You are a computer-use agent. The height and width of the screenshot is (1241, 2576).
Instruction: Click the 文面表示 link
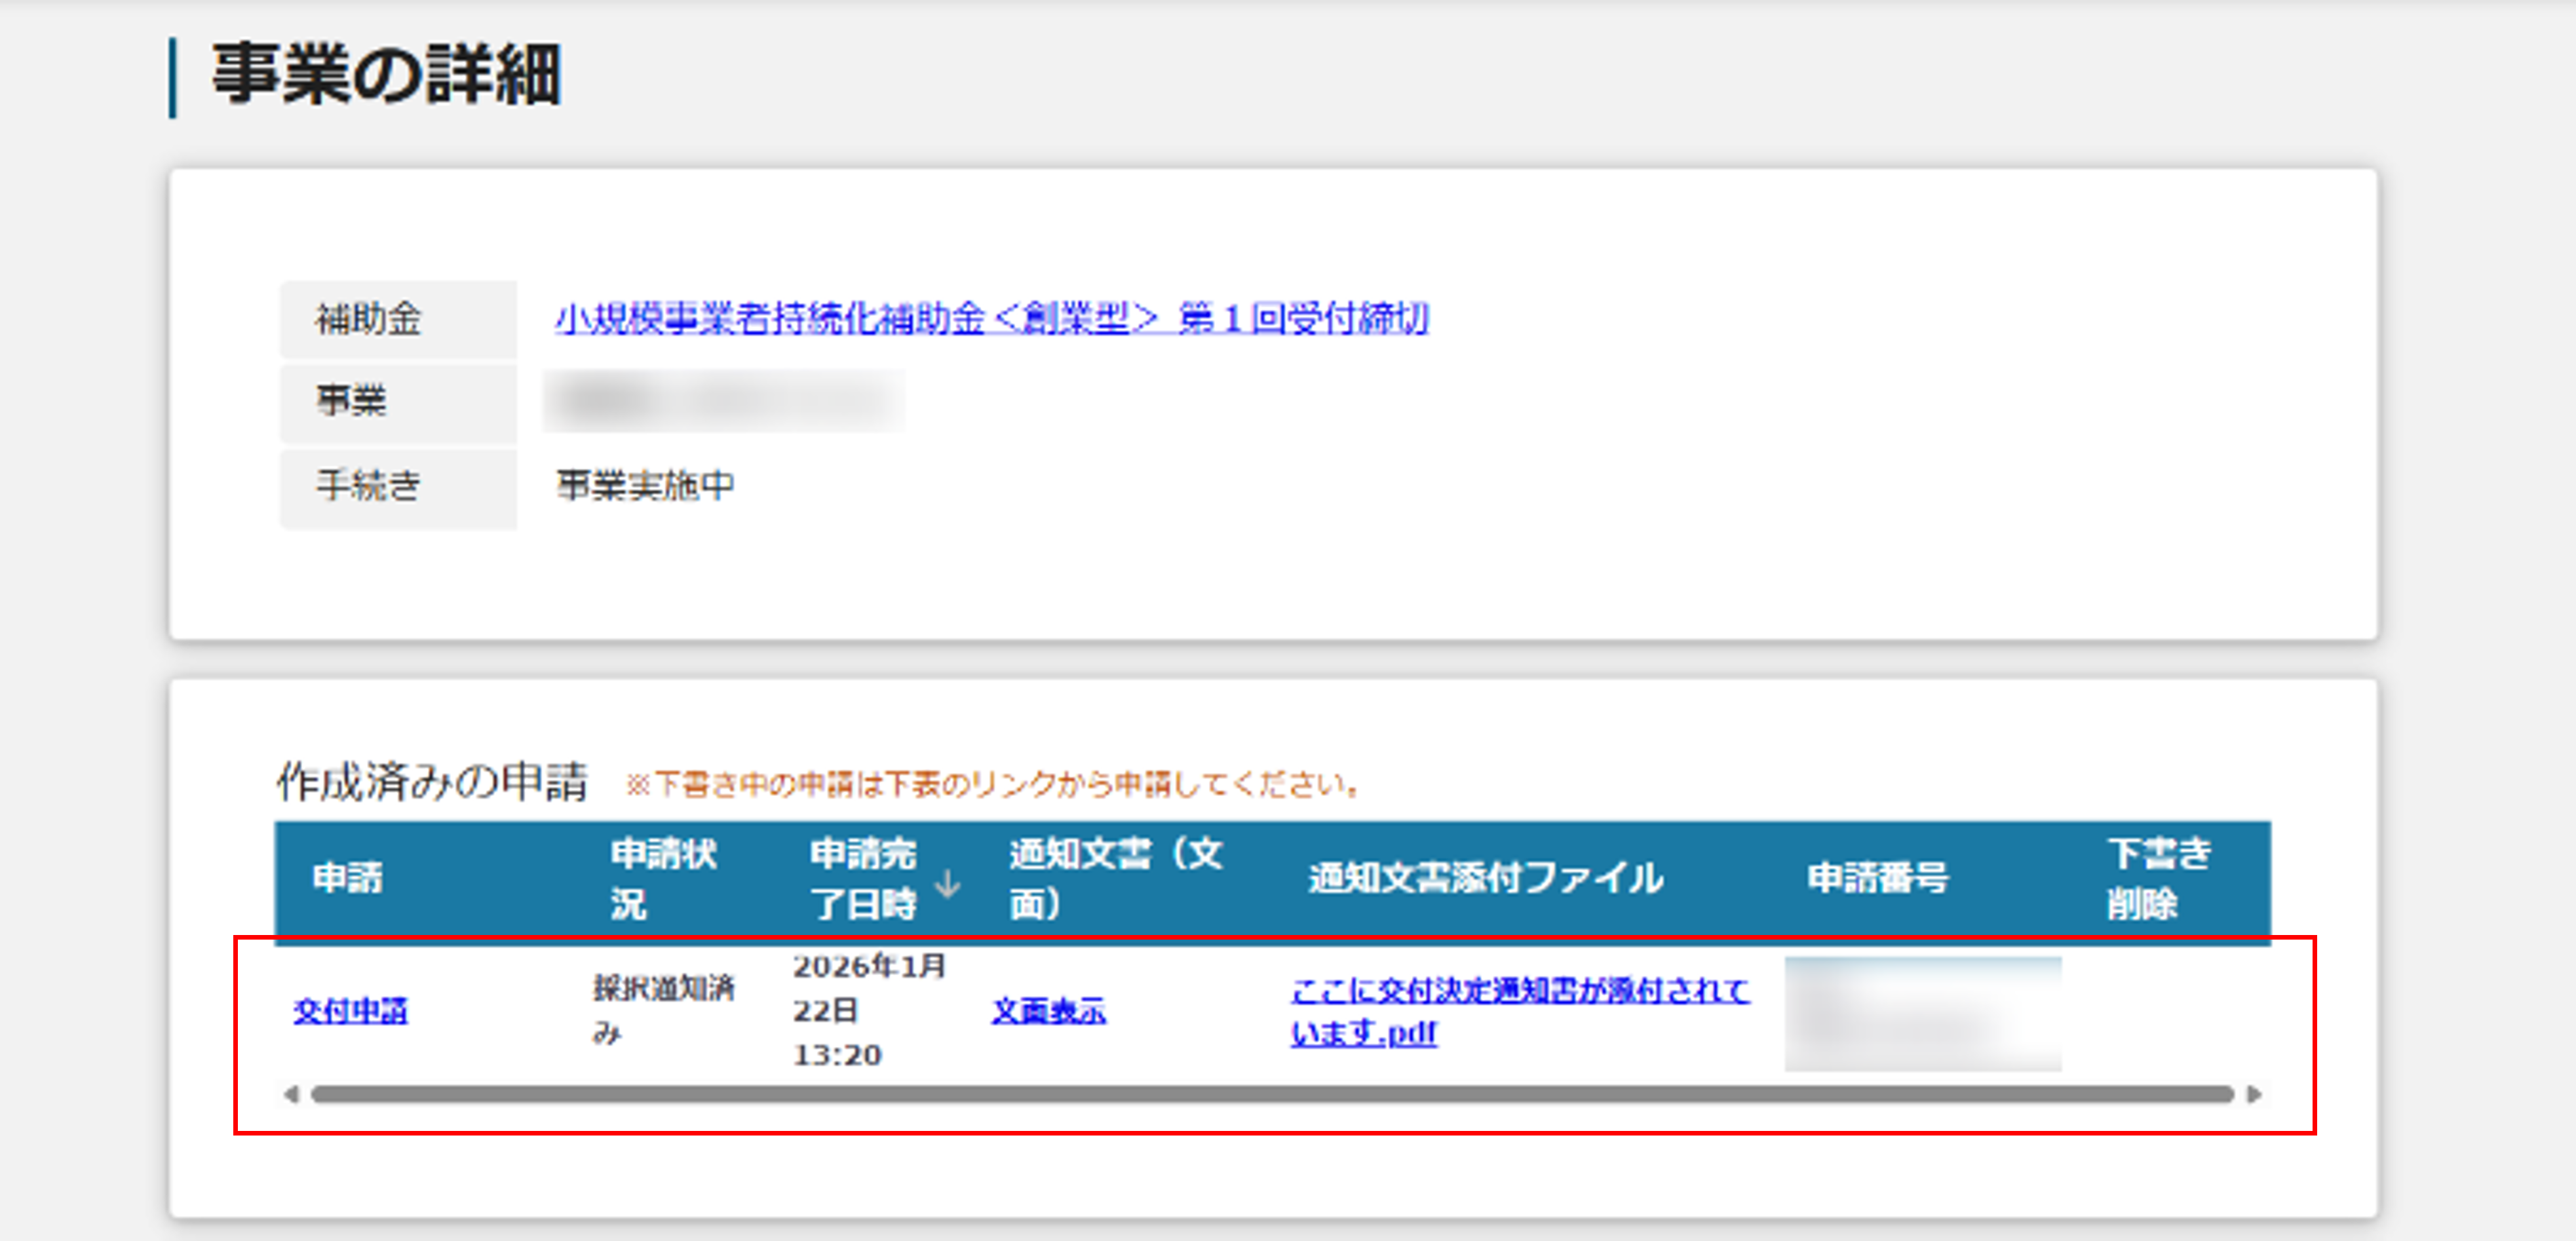[x=1048, y=1011]
